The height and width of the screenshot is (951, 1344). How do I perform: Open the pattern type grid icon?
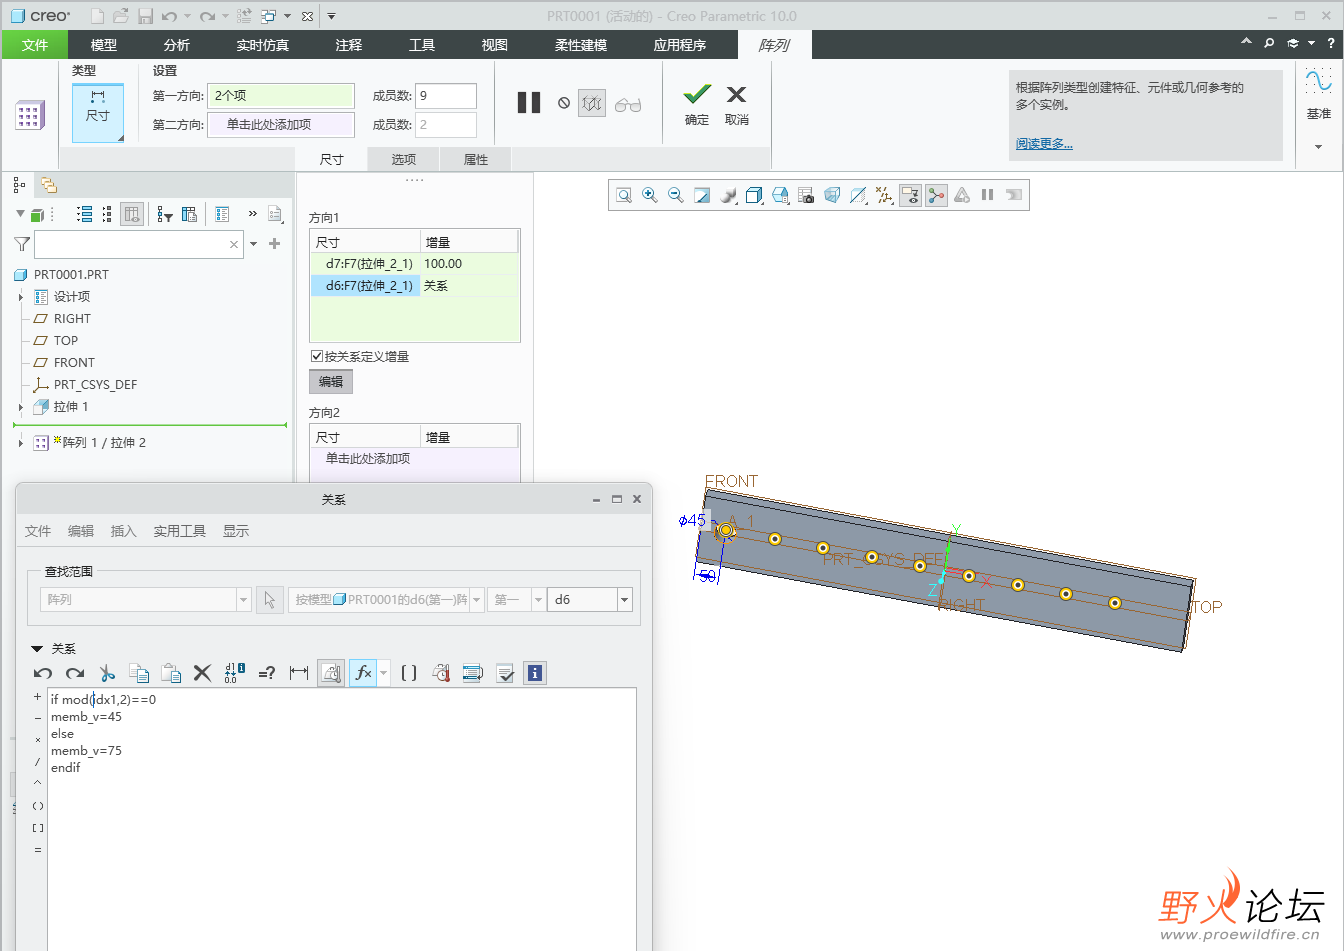[29, 115]
